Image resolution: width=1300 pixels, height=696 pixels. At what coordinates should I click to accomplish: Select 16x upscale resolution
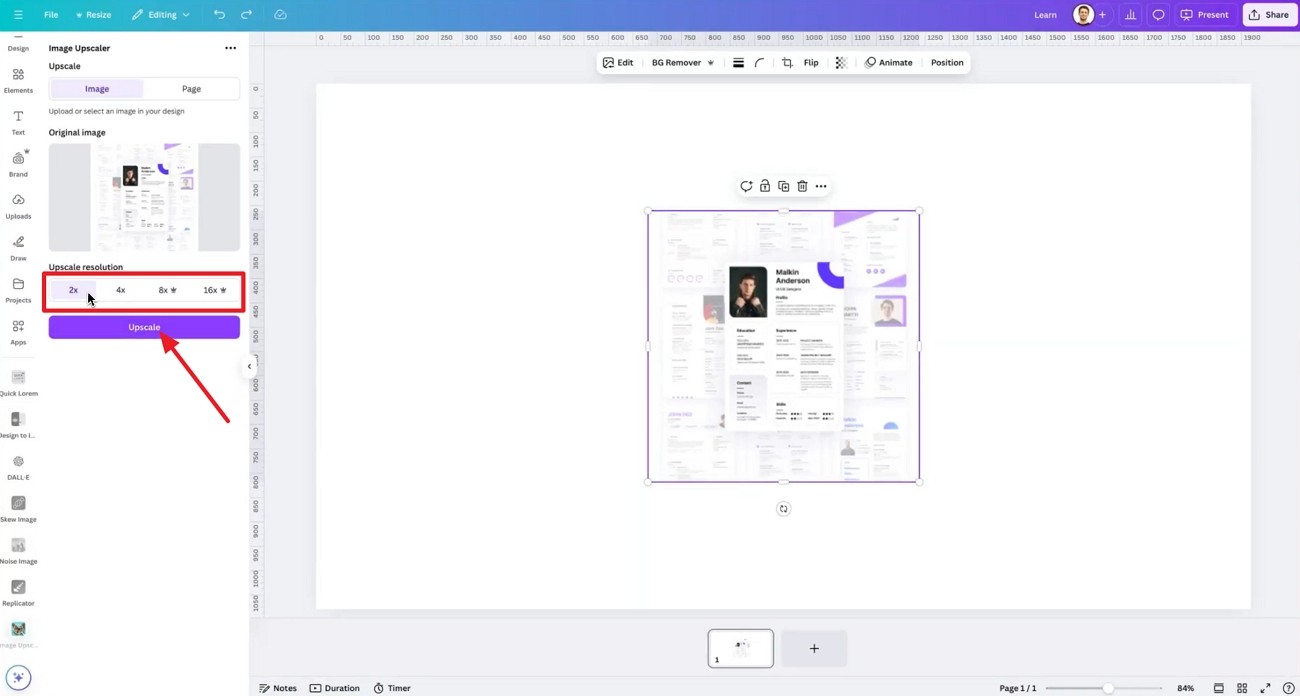pyautogui.click(x=214, y=290)
